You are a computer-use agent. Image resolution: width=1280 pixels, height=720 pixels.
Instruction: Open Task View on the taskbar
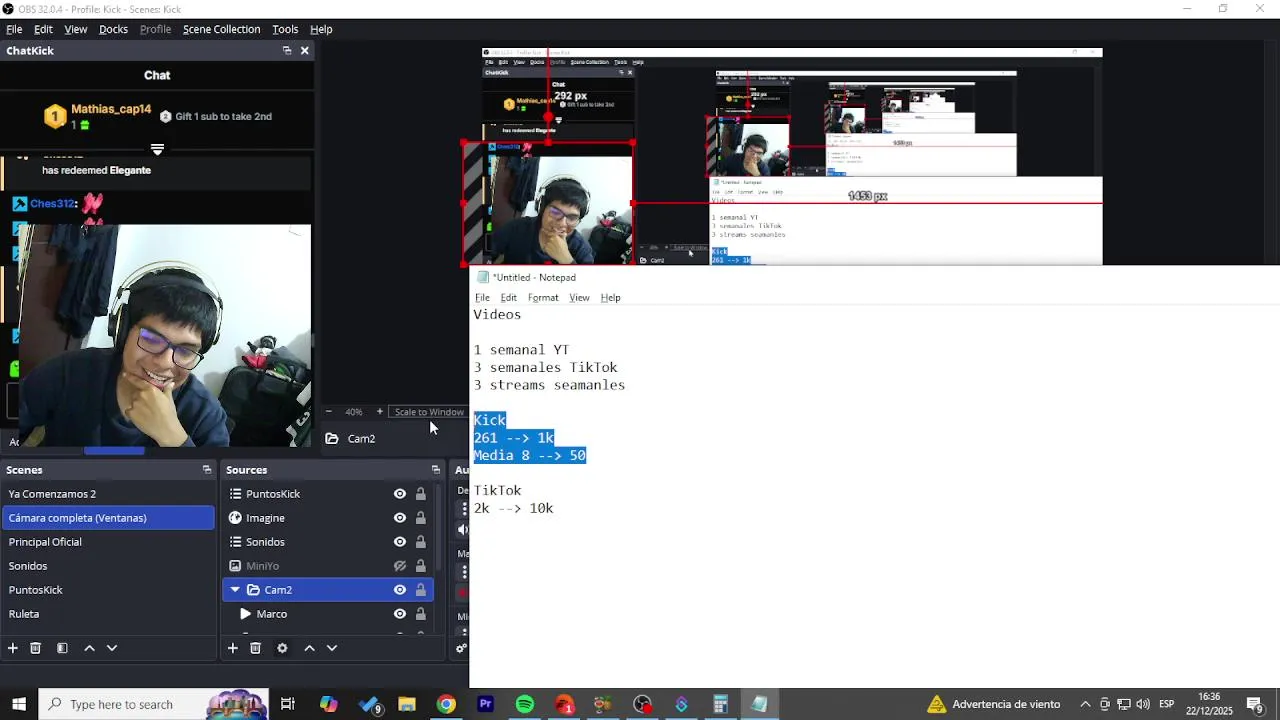tap(287, 705)
